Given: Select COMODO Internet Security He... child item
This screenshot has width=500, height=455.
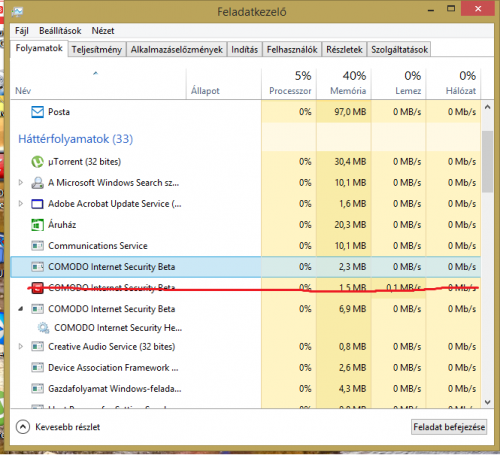Looking at the screenshot, I should click(118, 328).
